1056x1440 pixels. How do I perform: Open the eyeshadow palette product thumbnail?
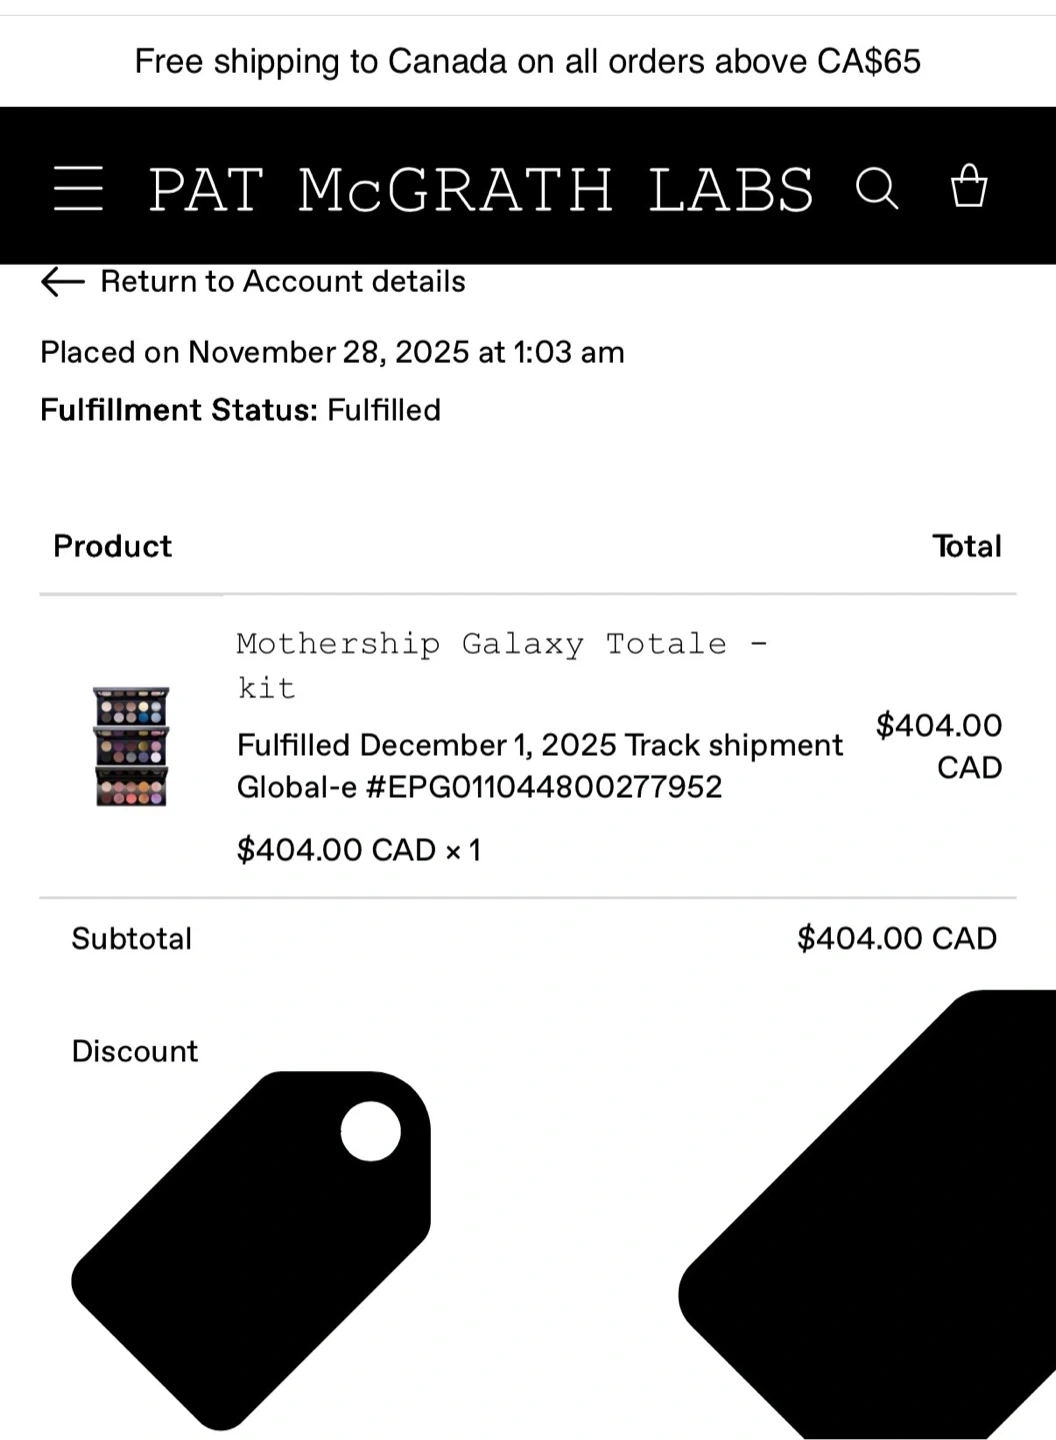131,746
